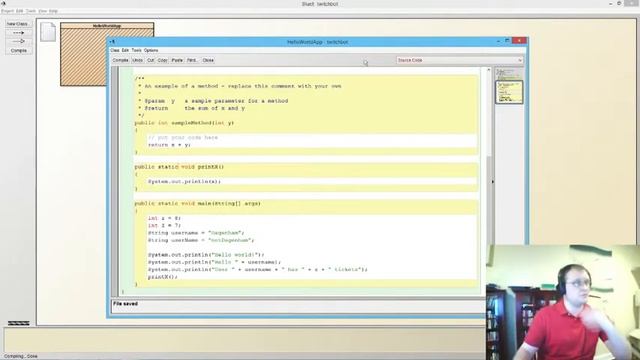
Task: Open Help menu in BlueJ main window
Action: coord(53,11)
